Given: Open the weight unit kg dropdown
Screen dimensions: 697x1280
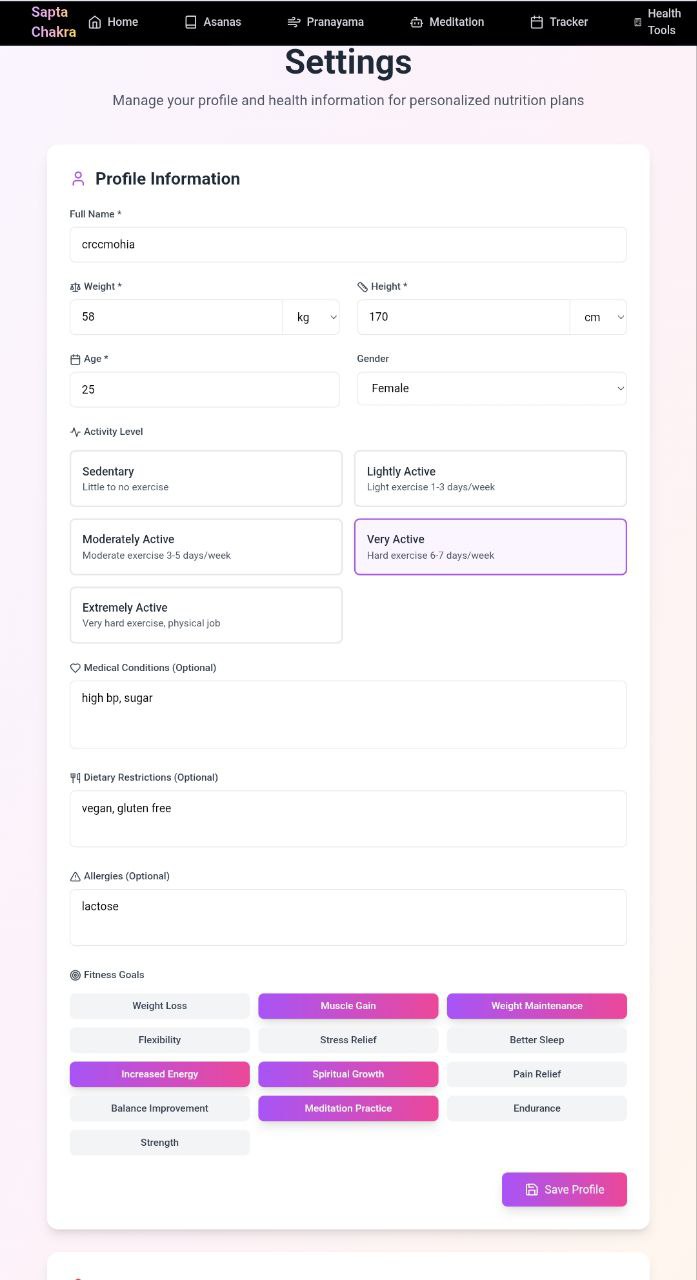Looking at the screenshot, I should tap(311, 317).
